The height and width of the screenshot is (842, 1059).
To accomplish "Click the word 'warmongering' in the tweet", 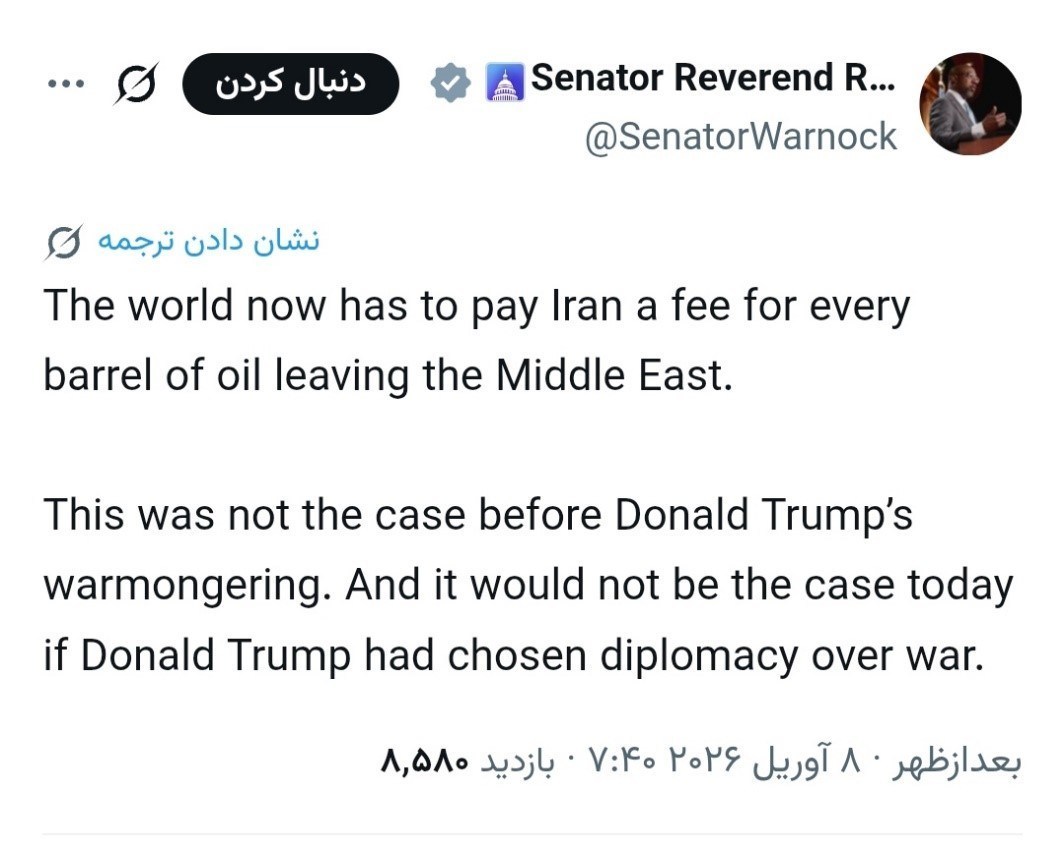I will (x=188, y=585).
